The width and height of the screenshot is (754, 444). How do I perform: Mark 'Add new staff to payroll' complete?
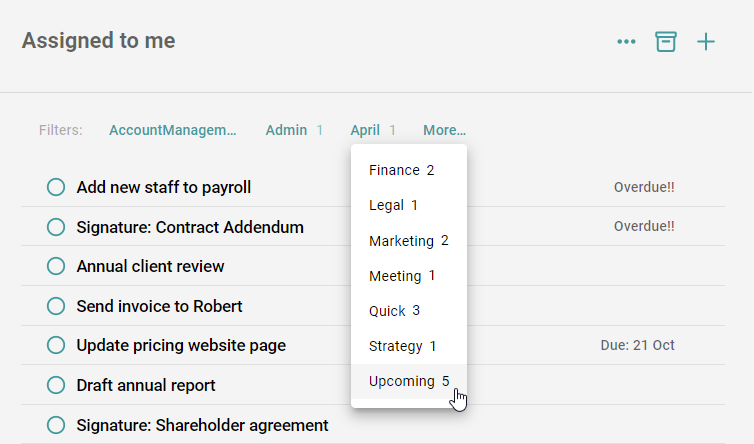56,187
